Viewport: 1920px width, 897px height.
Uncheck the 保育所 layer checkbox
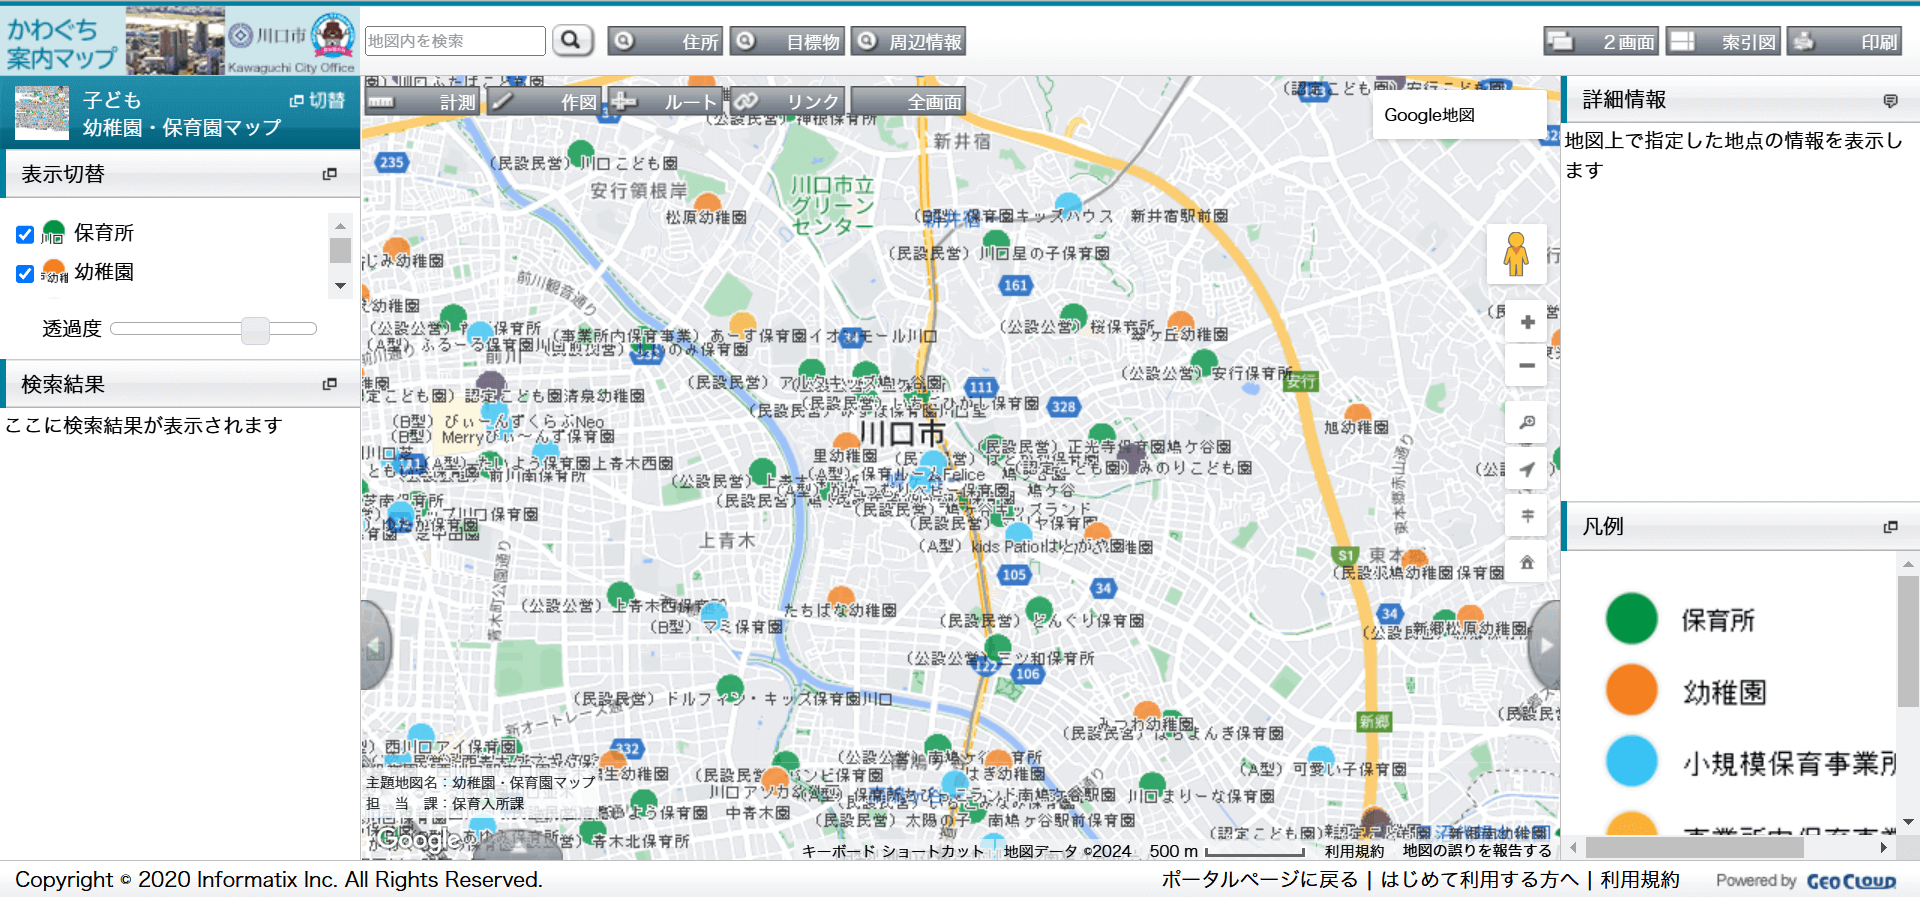[x=25, y=234]
